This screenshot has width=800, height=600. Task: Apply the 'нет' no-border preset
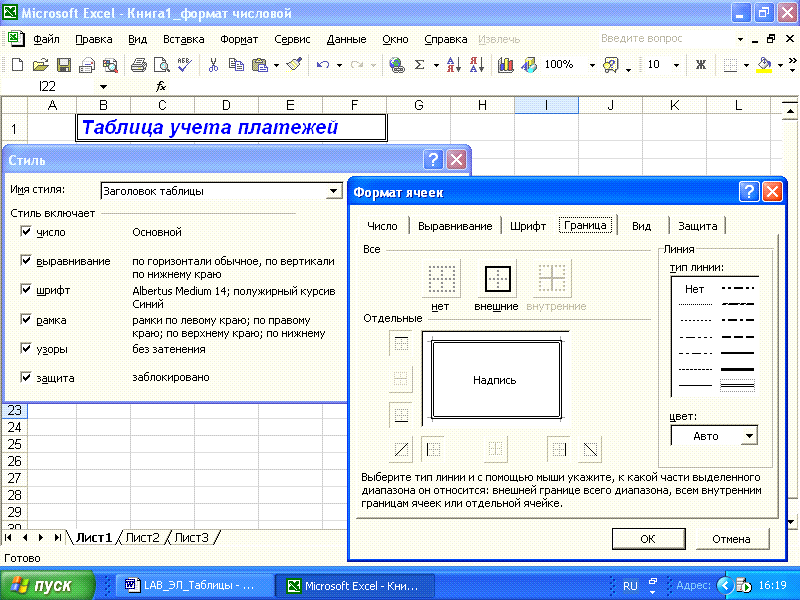point(441,279)
